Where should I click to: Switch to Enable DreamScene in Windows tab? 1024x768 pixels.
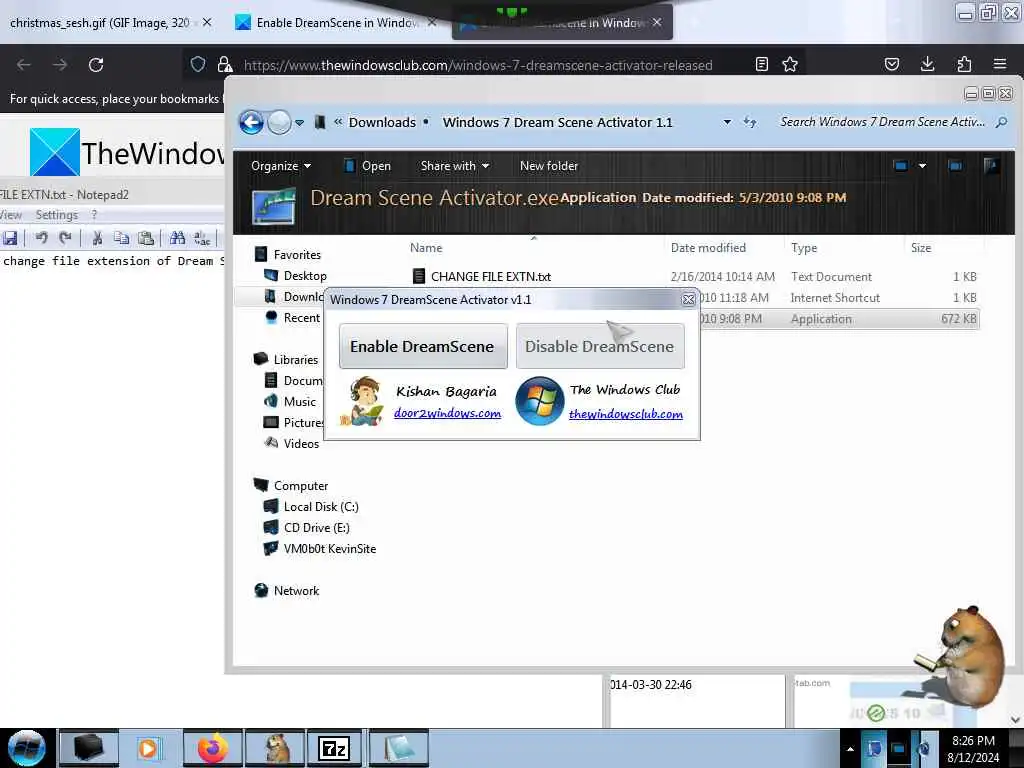tap(336, 23)
